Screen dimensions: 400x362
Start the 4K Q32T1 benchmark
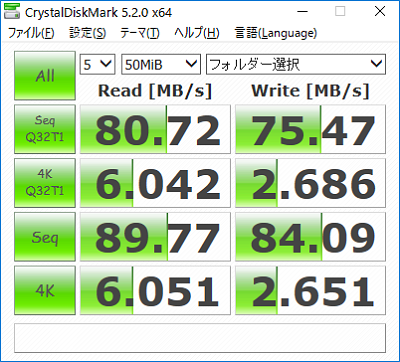tap(45, 183)
